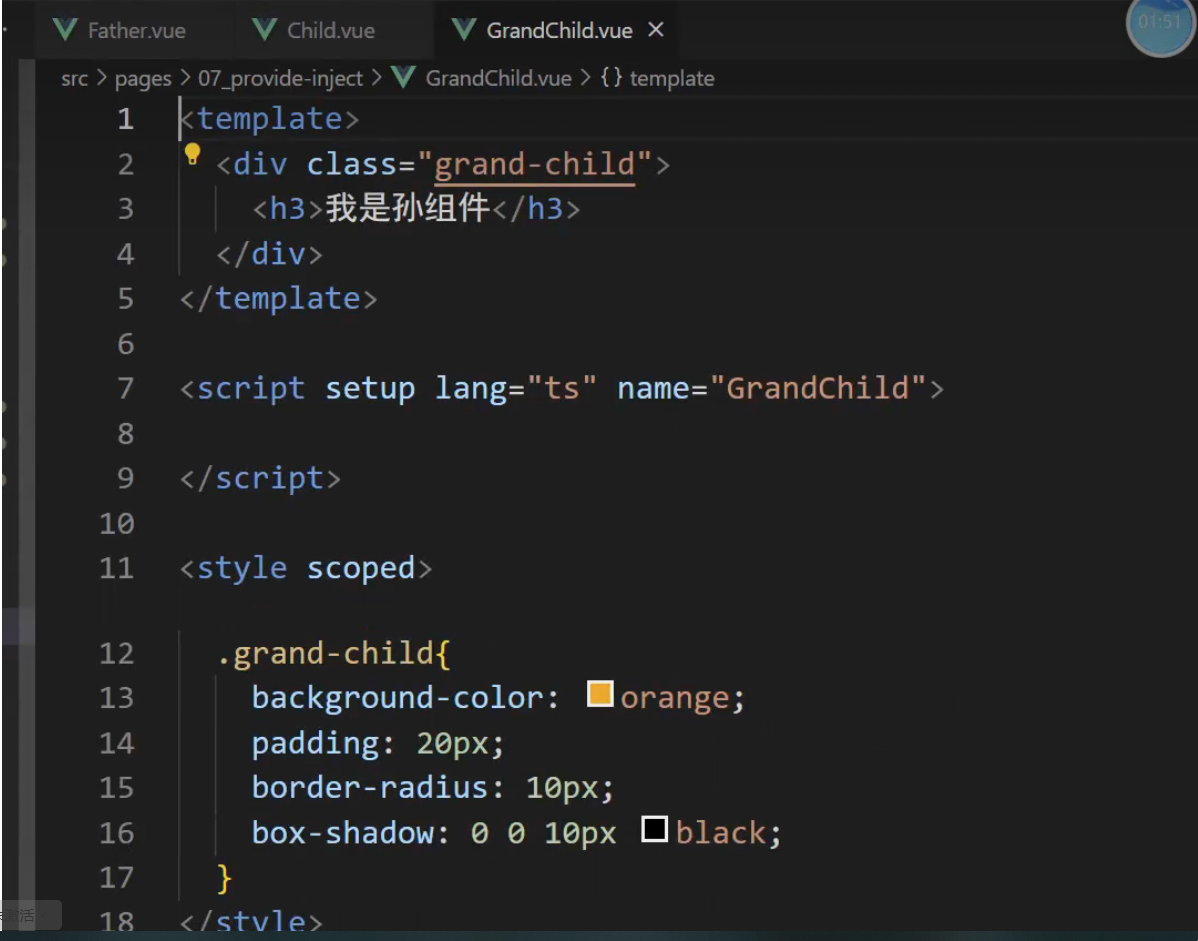This screenshot has width=1198, height=941.
Task: Click the scoped attribute
Action: (361, 568)
